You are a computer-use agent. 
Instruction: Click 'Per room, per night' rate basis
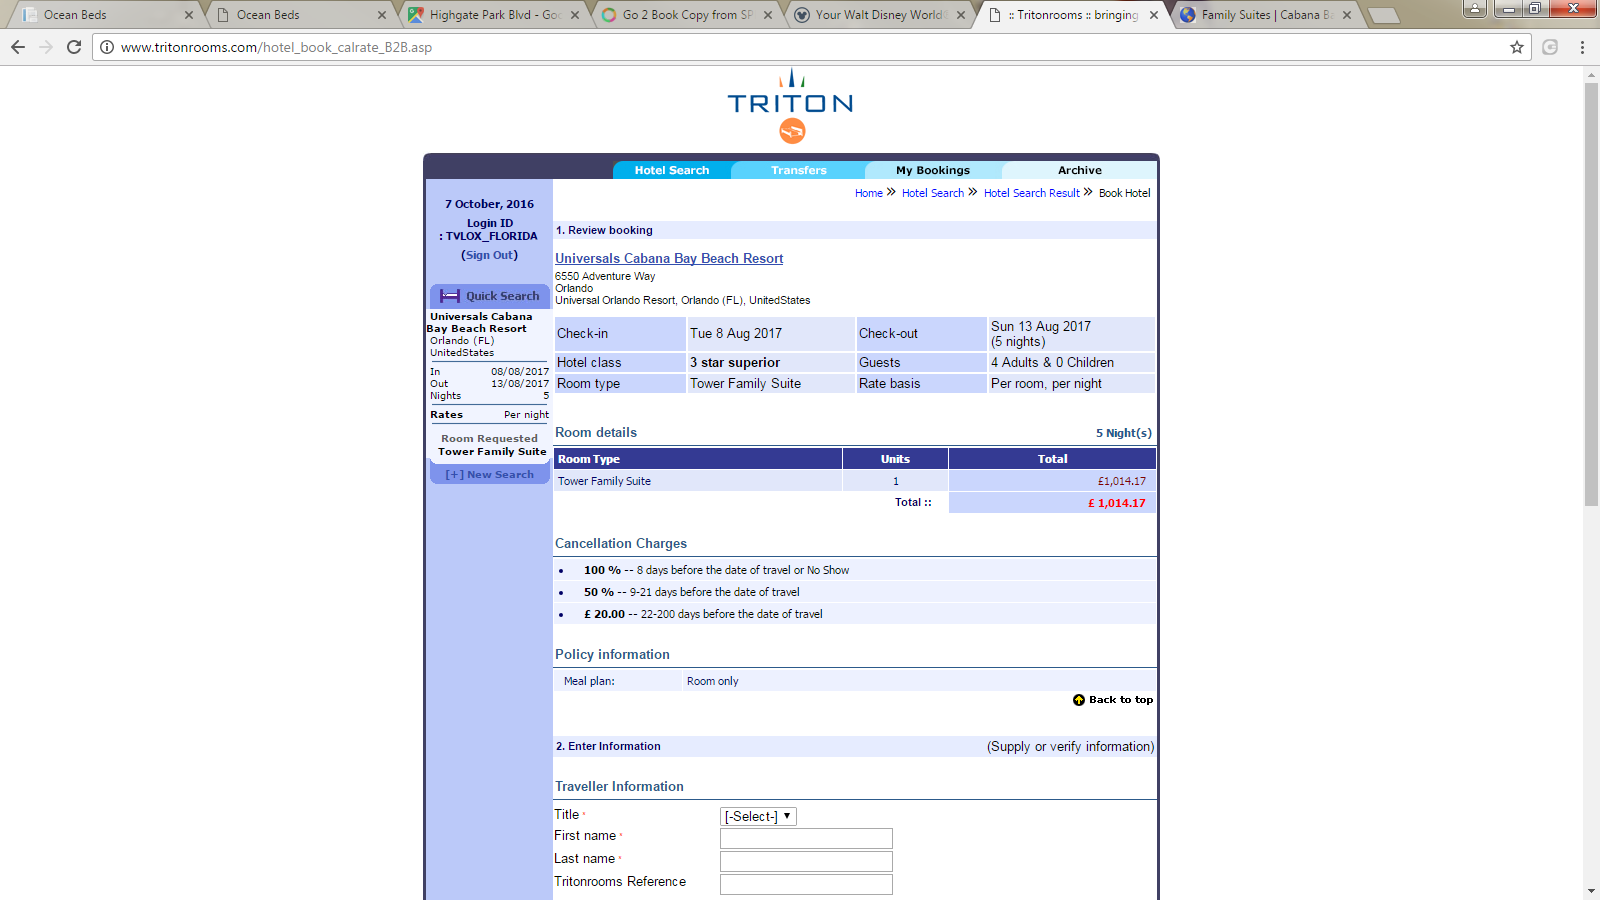click(x=1046, y=384)
